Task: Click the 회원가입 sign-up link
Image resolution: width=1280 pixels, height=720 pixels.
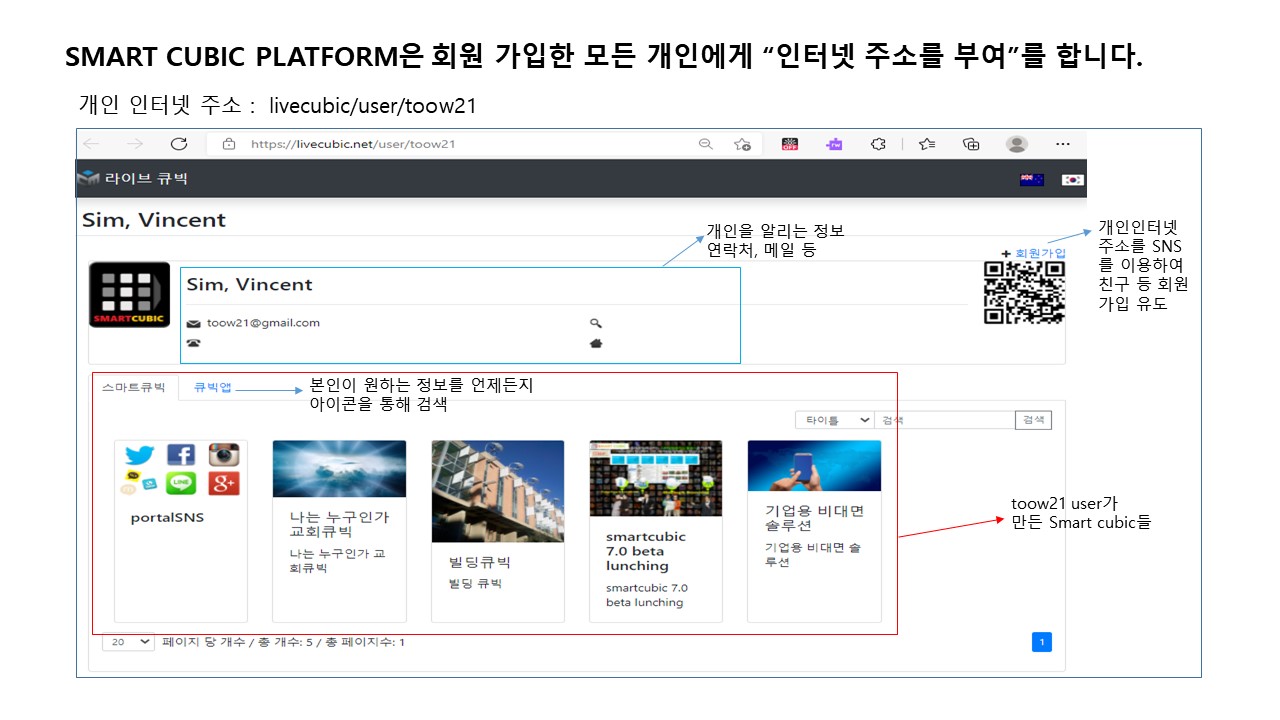Action: pyautogui.click(x=1040, y=254)
